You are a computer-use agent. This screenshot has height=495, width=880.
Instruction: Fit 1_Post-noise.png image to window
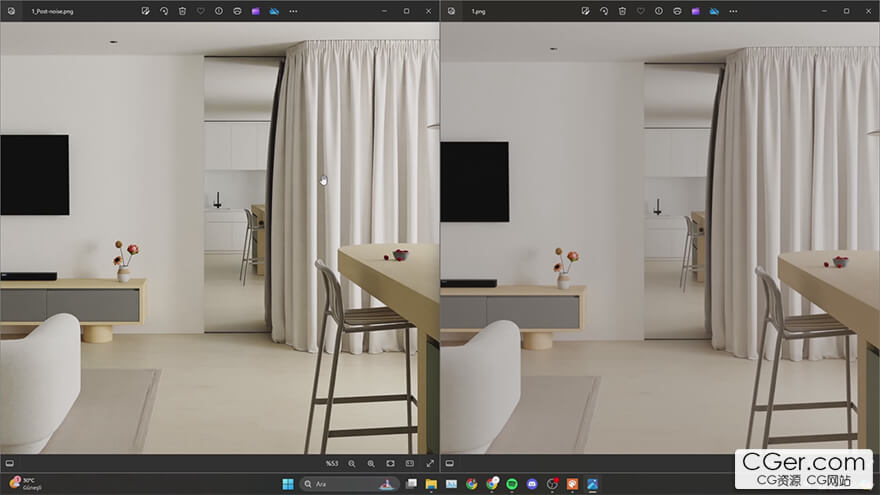(391, 464)
